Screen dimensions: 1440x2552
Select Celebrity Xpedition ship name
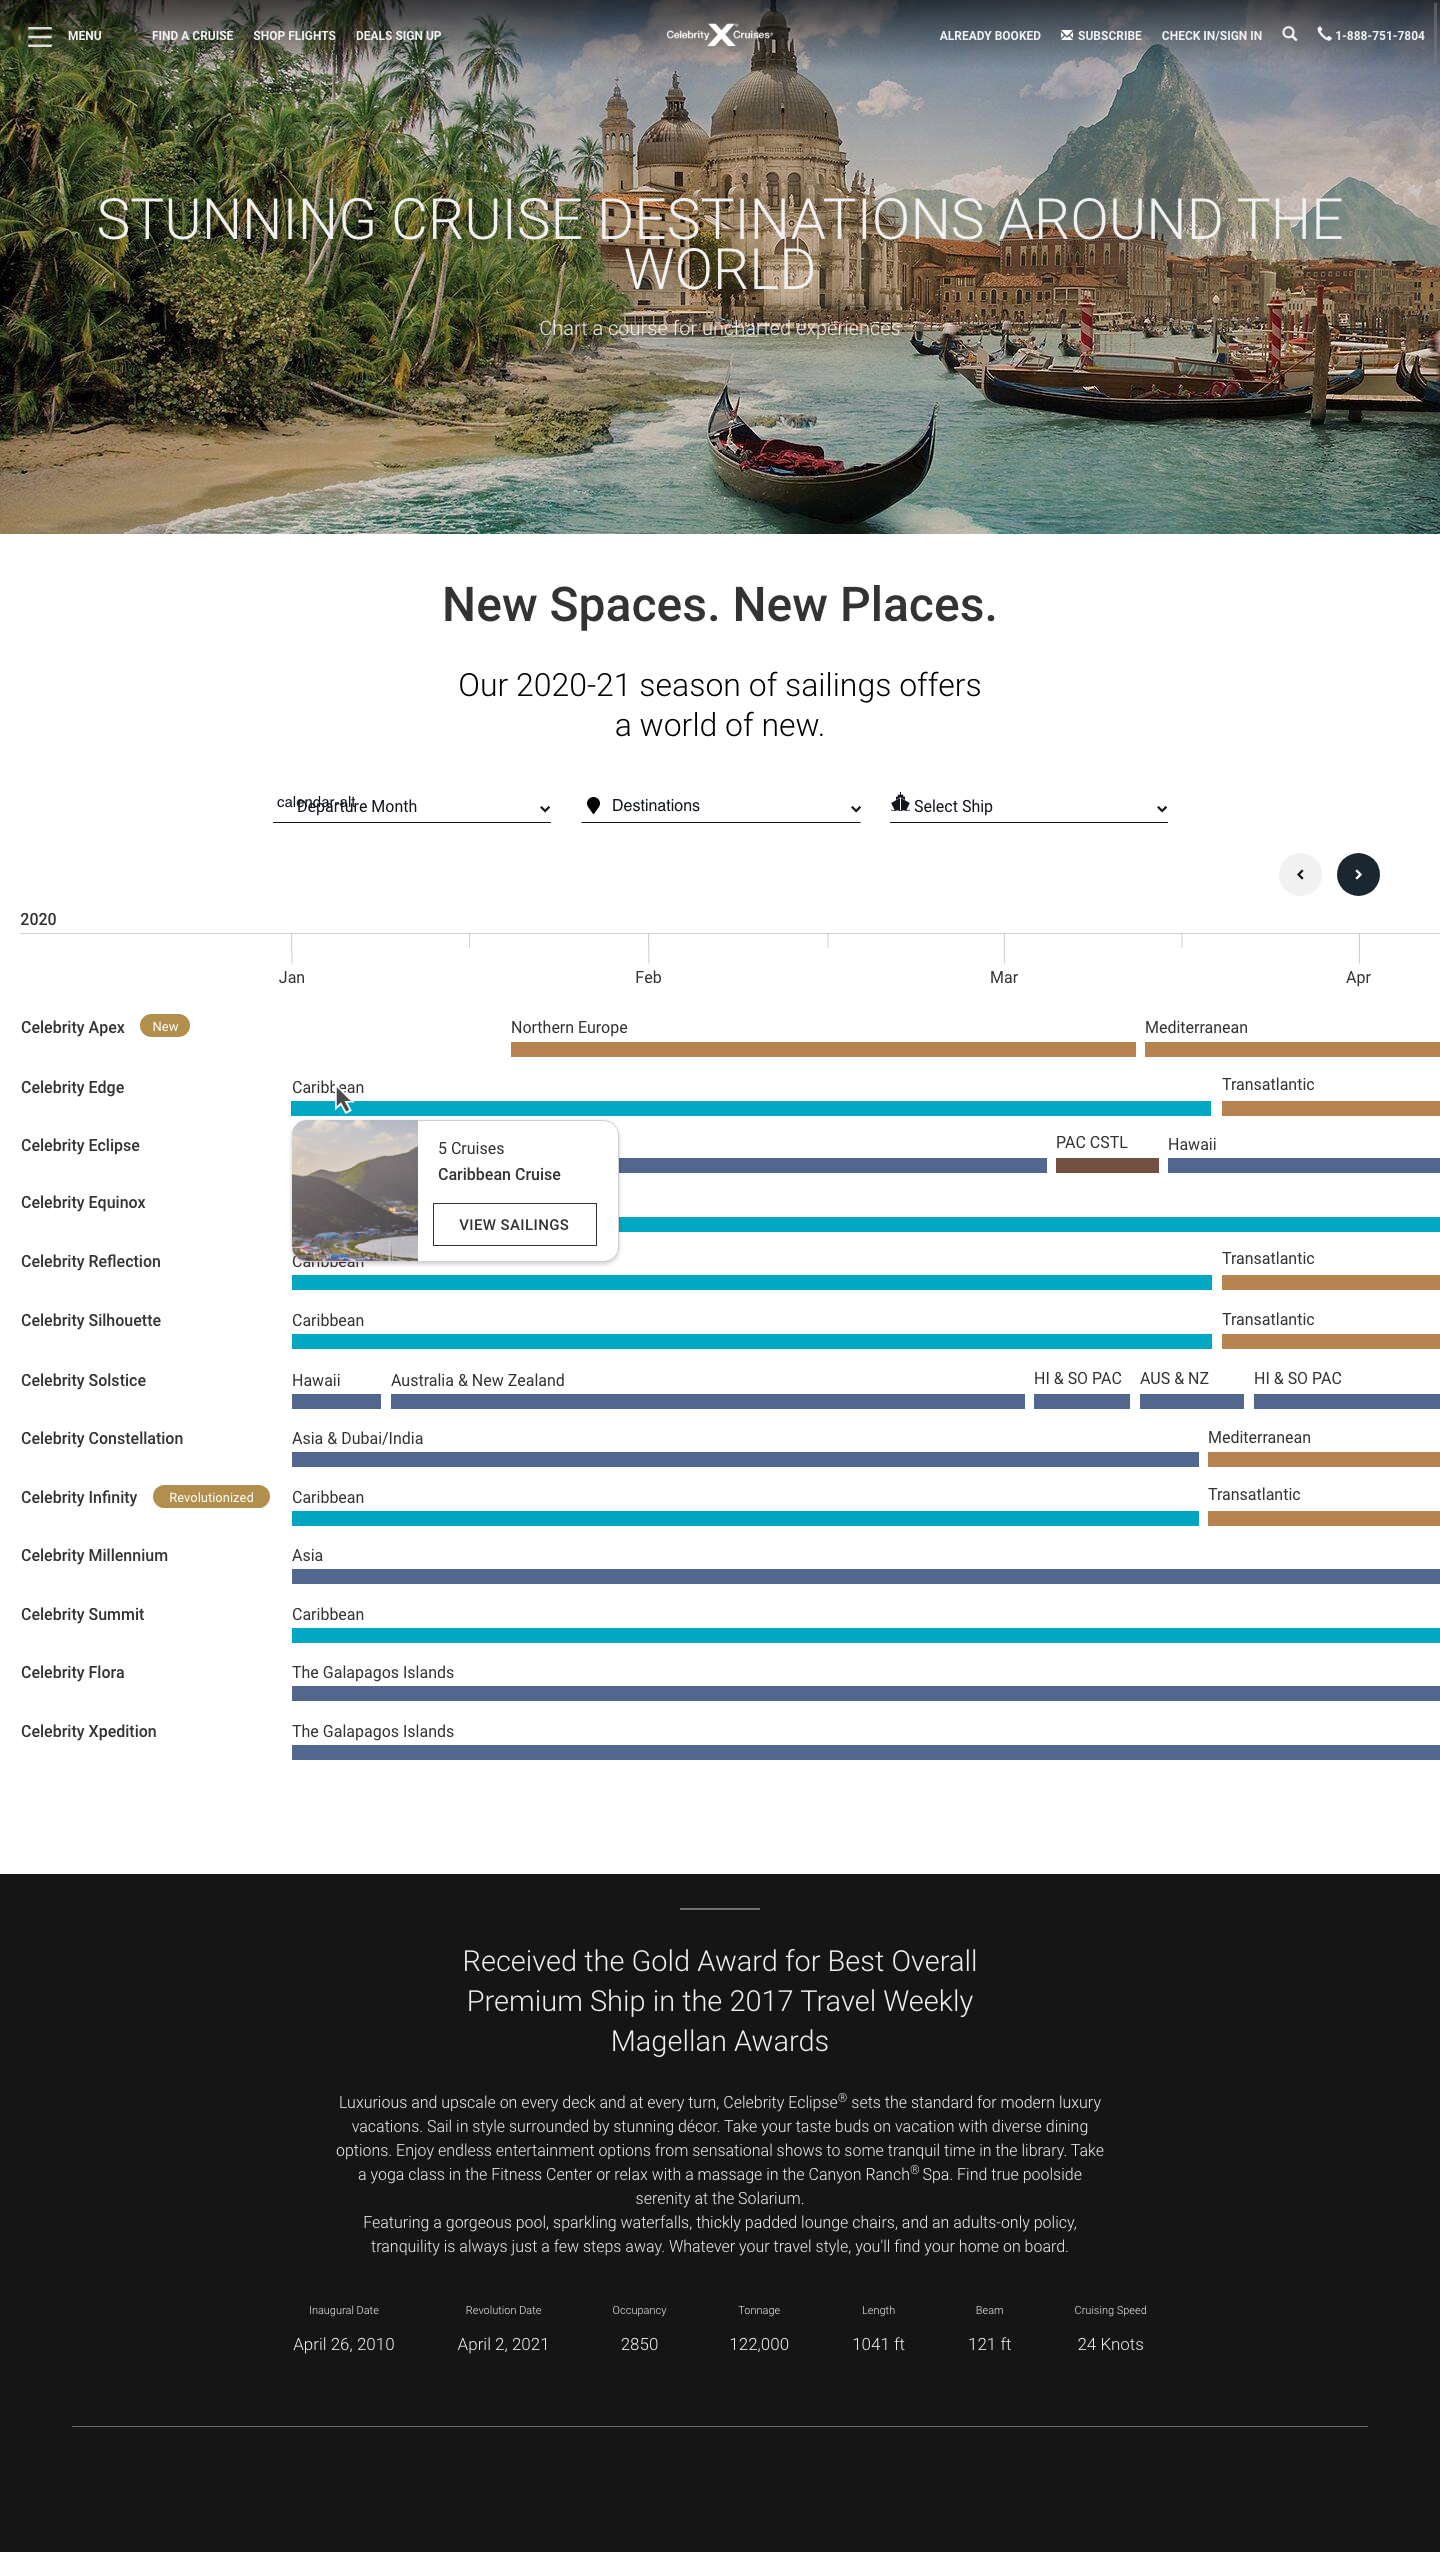coord(88,1732)
